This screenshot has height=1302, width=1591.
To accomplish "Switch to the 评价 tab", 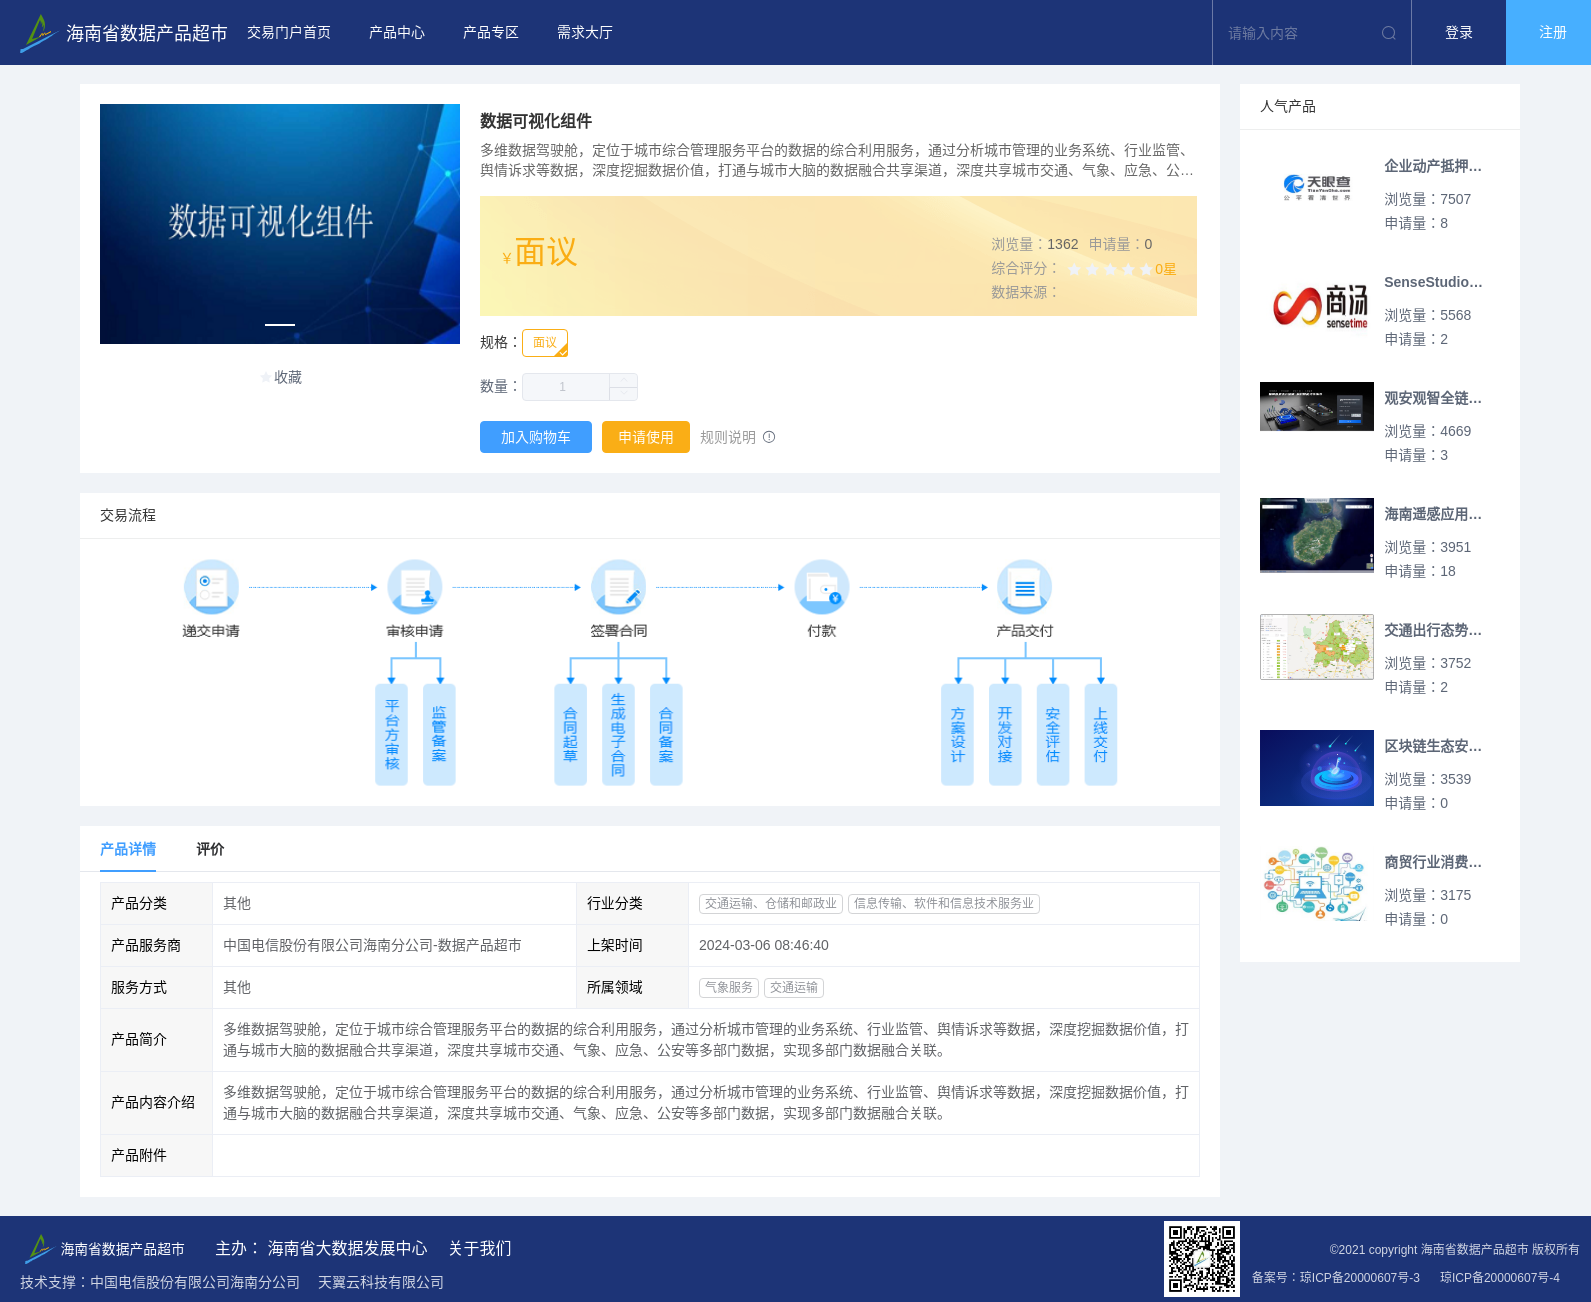I will click(x=210, y=849).
